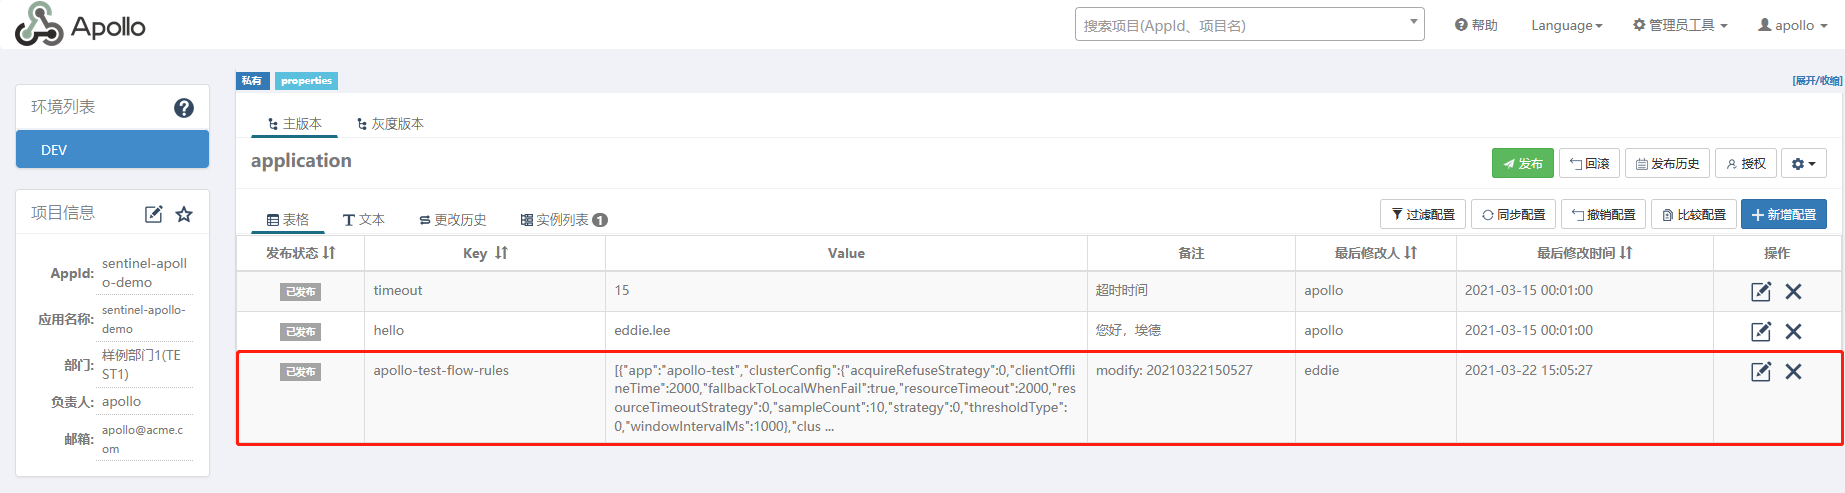Select the 文本 view tab
Screen dimensions: 1845x493
coord(363,219)
